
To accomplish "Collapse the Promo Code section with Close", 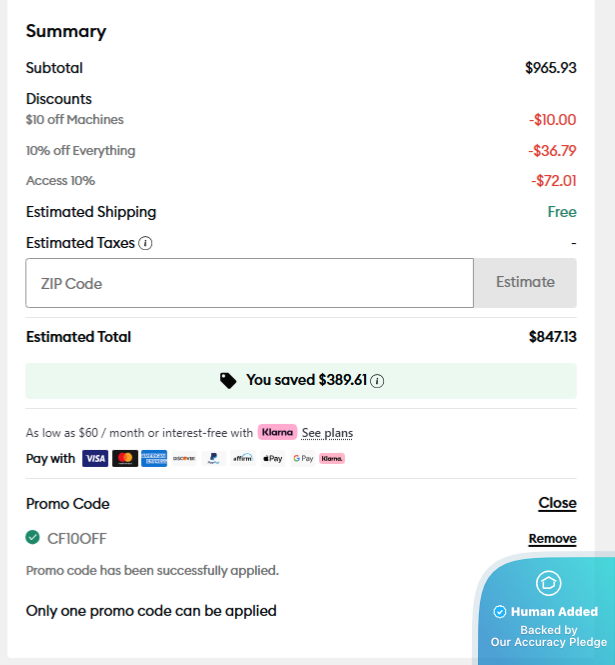I will click(557, 503).
